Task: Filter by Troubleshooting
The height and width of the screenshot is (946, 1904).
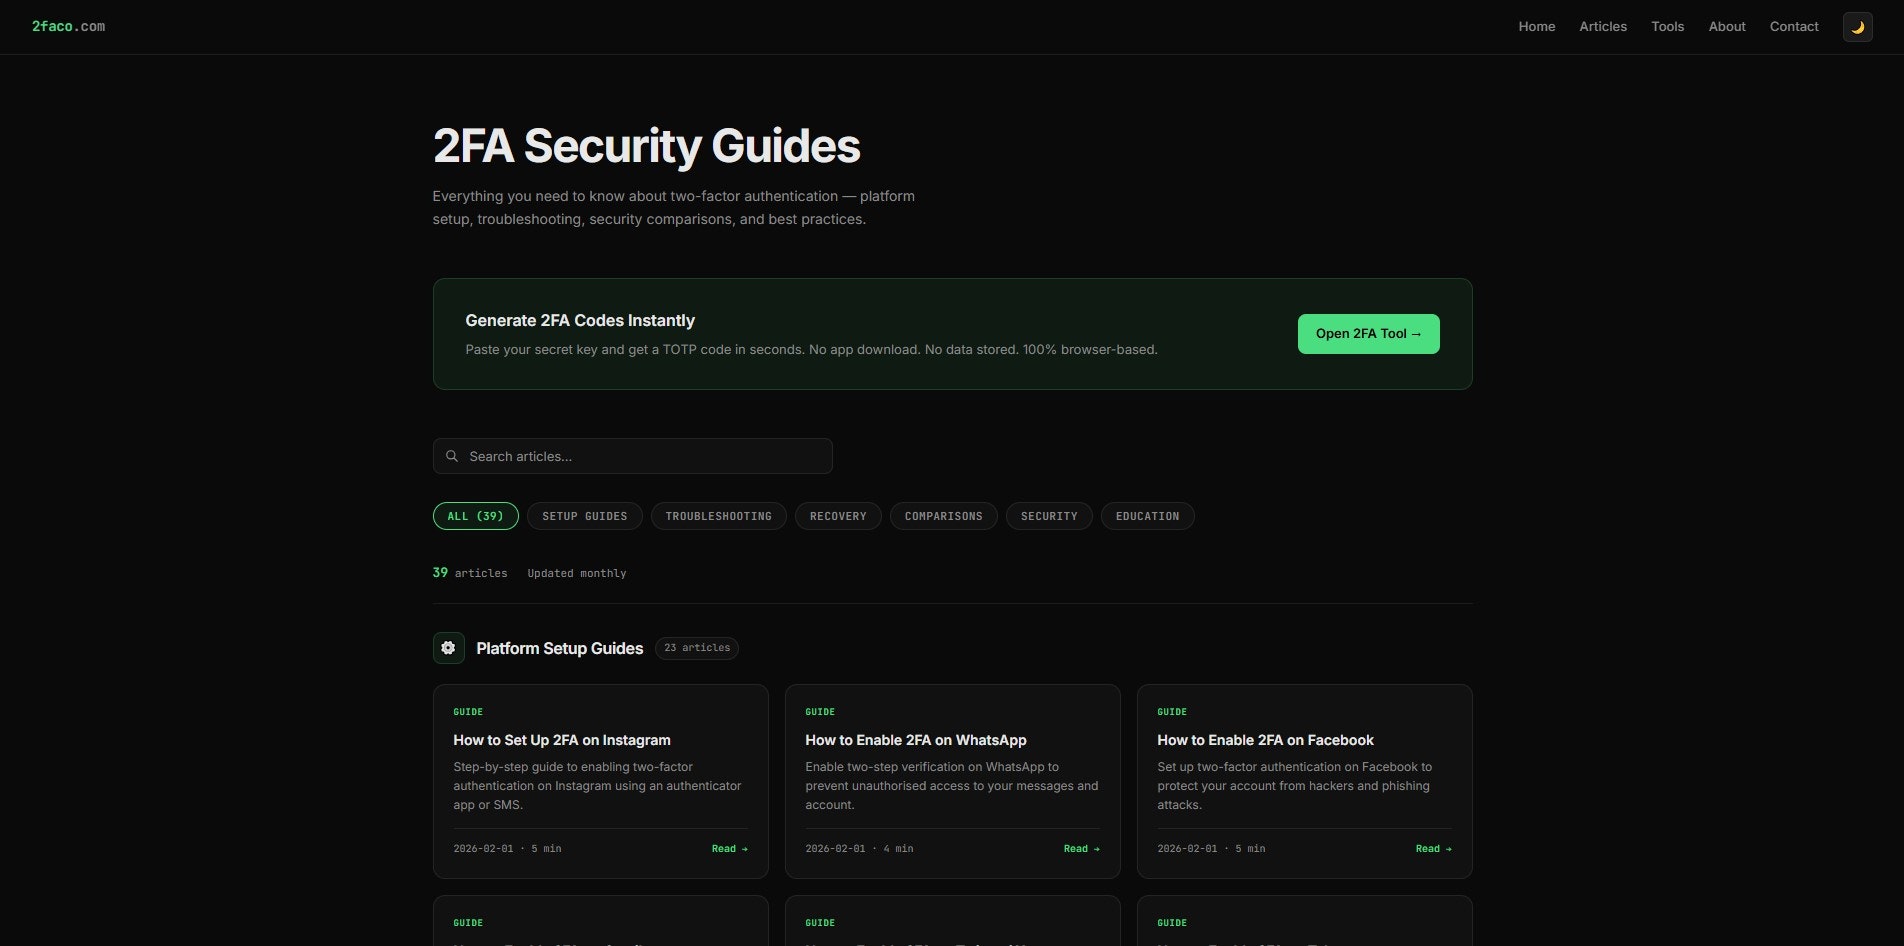Action: pos(718,516)
